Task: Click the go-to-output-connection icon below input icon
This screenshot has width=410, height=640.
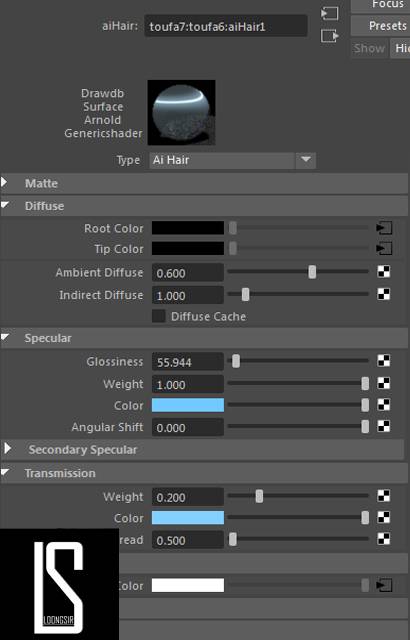Action: pyautogui.click(x=330, y=36)
